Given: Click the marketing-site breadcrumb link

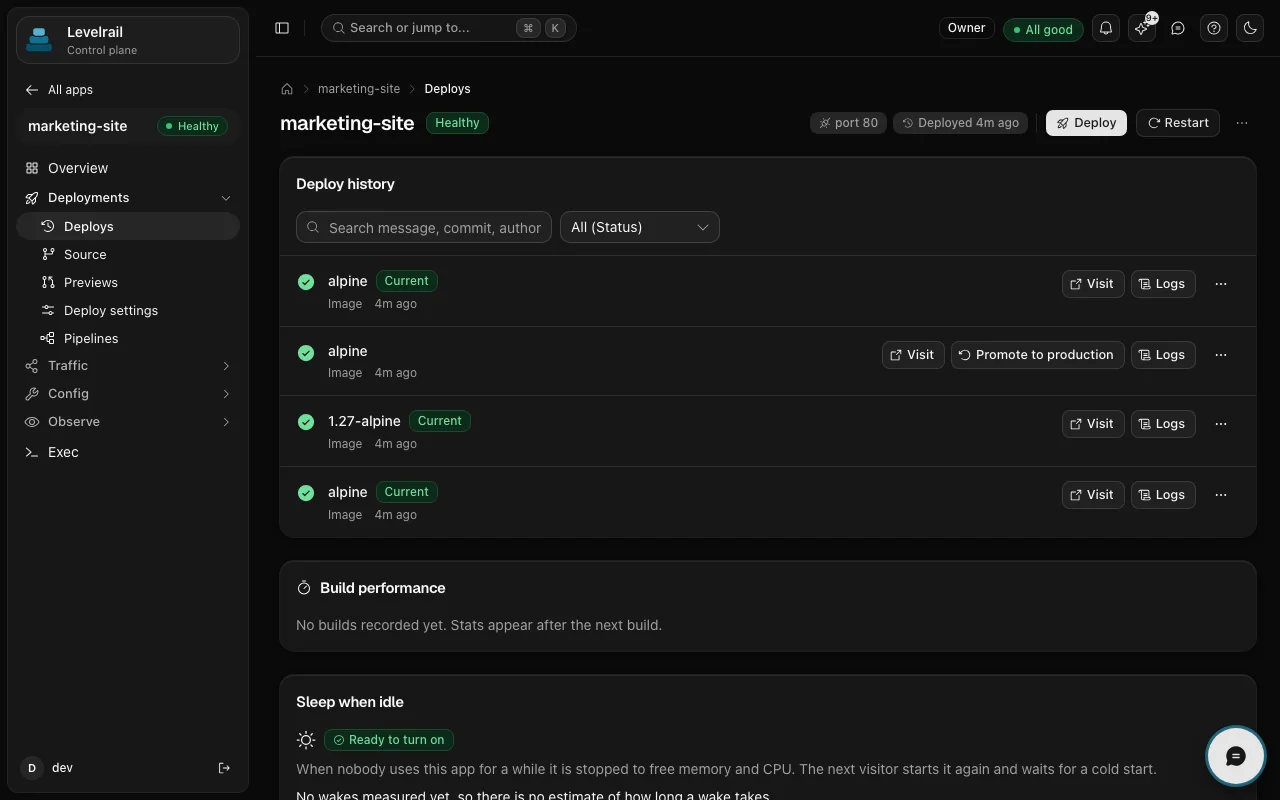Looking at the screenshot, I should (x=359, y=89).
